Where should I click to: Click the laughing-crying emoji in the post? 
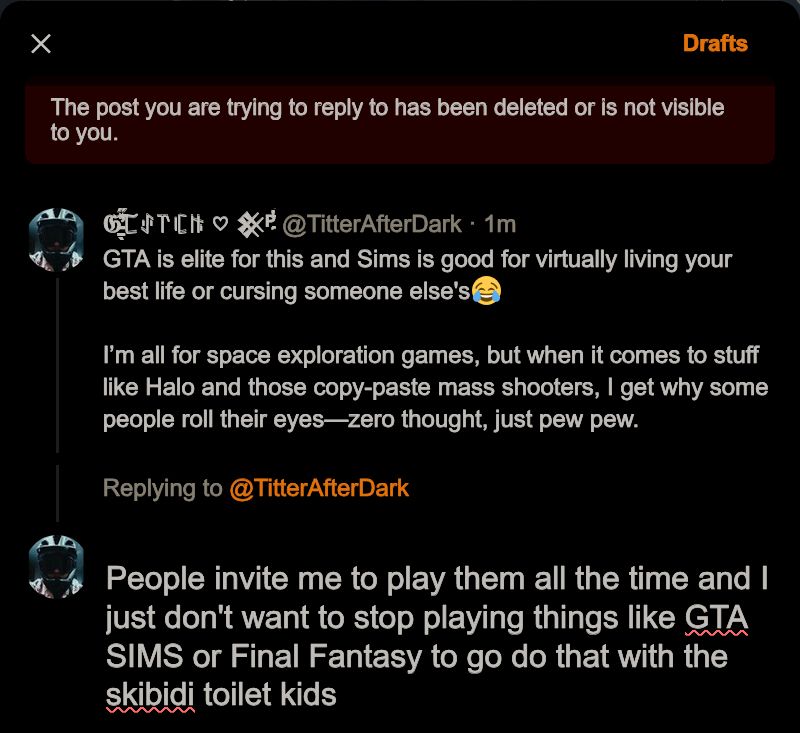coord(486,291)
